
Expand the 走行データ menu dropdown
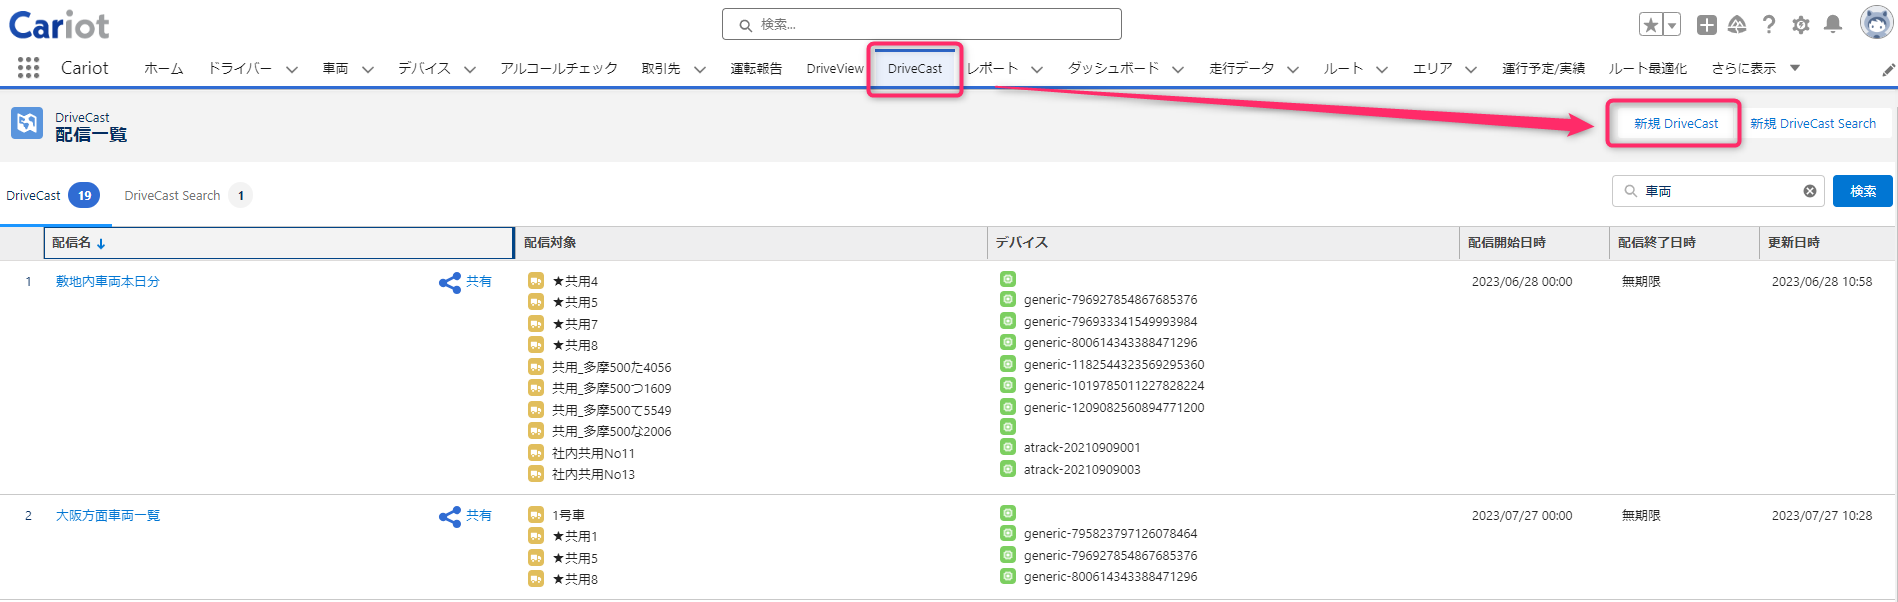[1293, 69]
